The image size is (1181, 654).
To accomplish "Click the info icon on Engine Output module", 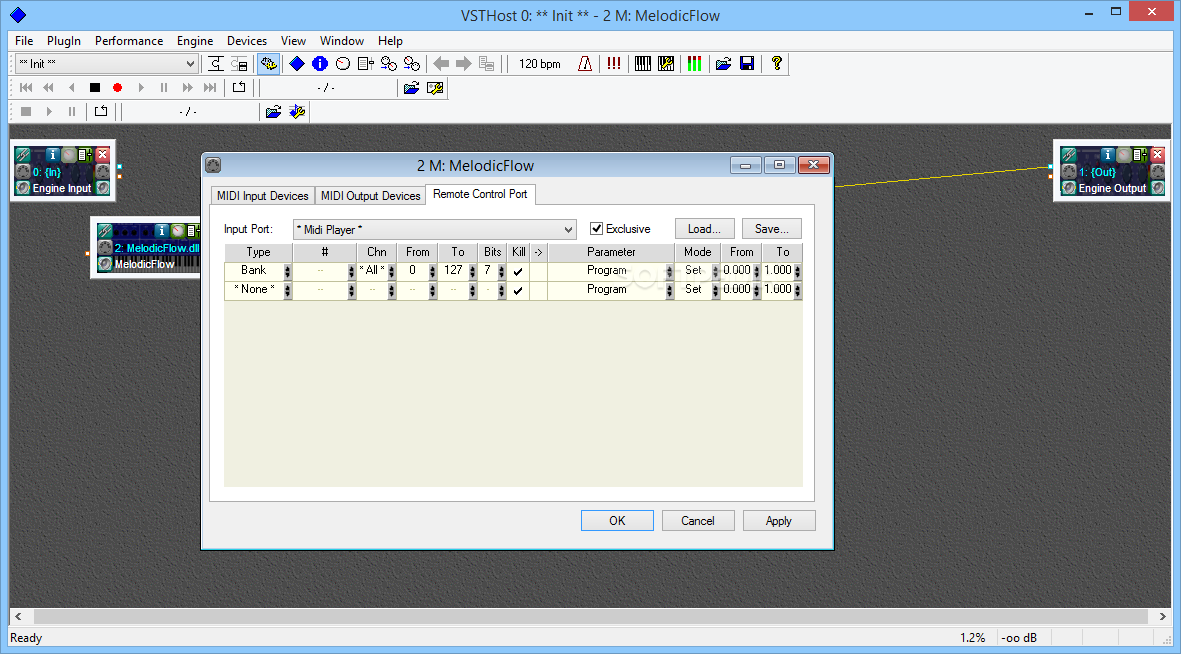I will coord(1106,154).
